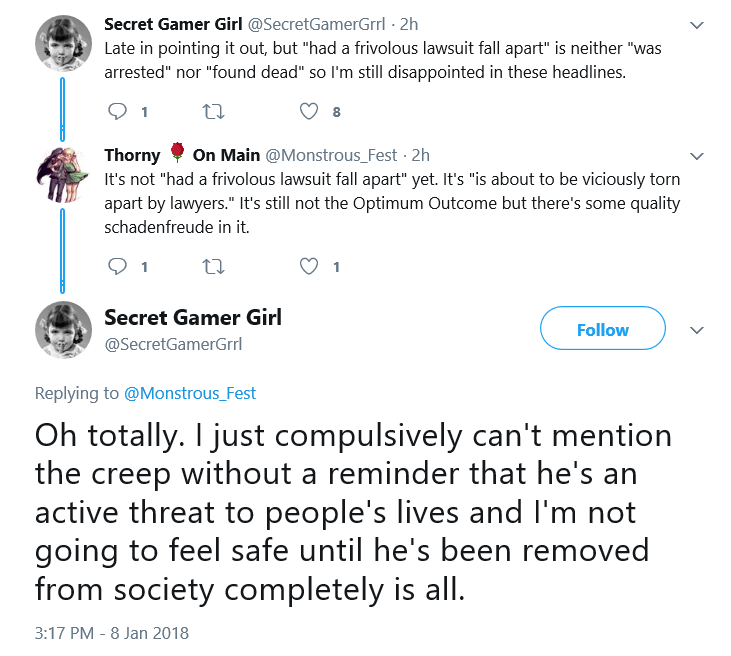Image resolution: width=731 pixels, height=656 pixels.
Task: Retweet the first Secret Gamer Girl tweet
Action: coord(214,112)
